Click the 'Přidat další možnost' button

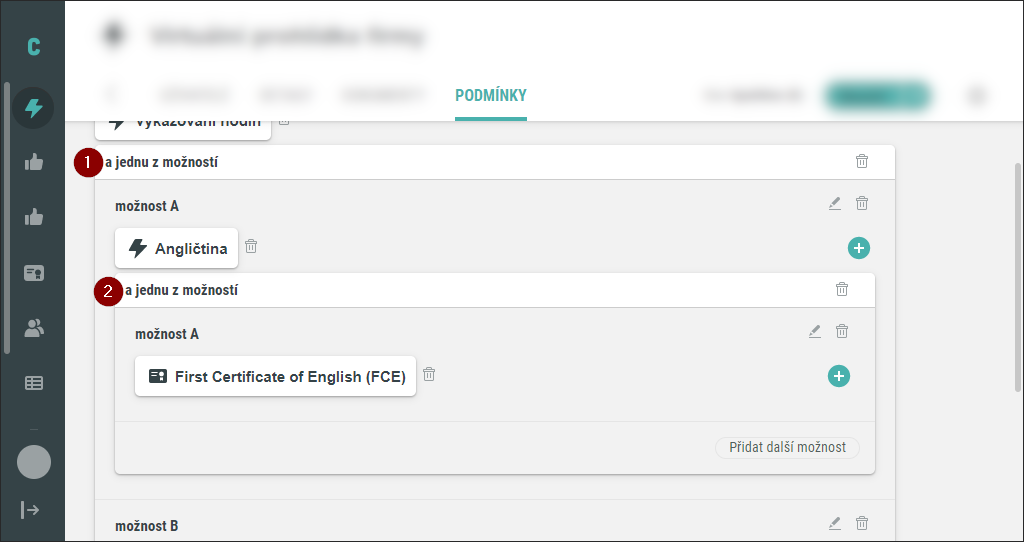click(787, 447)
